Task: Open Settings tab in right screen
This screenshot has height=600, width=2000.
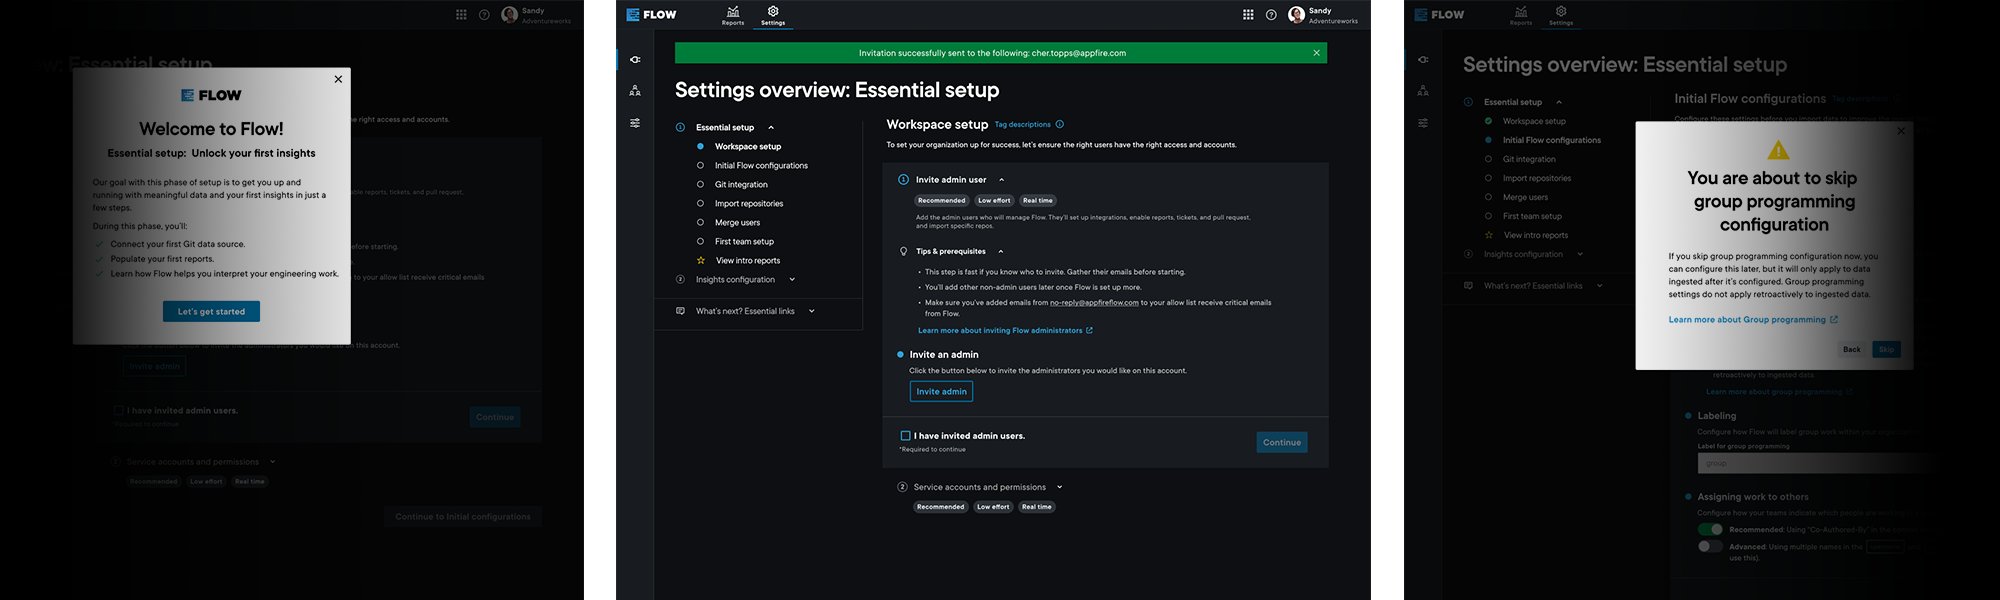Action: click(1561, 15)
